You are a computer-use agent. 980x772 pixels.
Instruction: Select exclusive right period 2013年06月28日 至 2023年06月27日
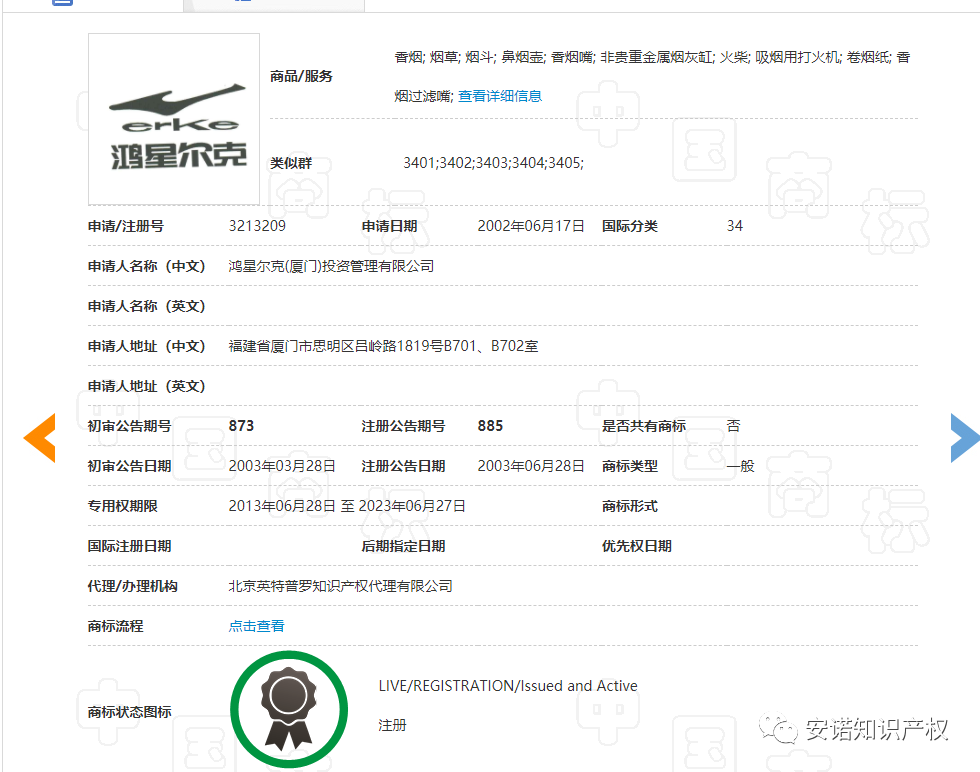click(x=347, y=506)
